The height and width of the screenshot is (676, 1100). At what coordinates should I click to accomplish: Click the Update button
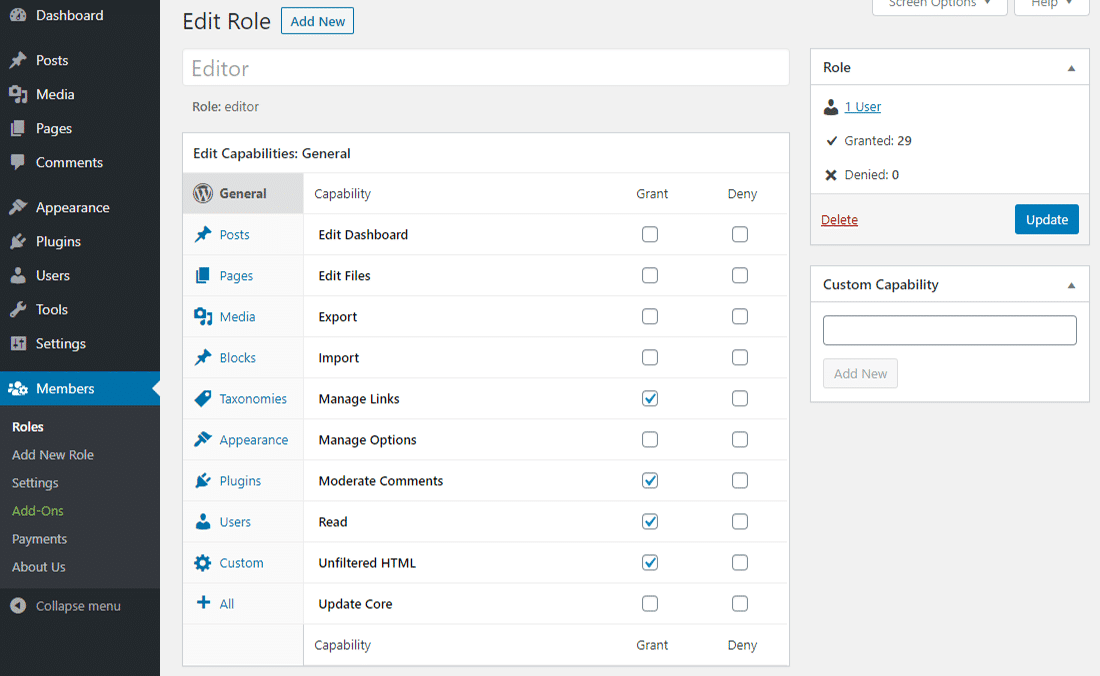pos(1046,219)
